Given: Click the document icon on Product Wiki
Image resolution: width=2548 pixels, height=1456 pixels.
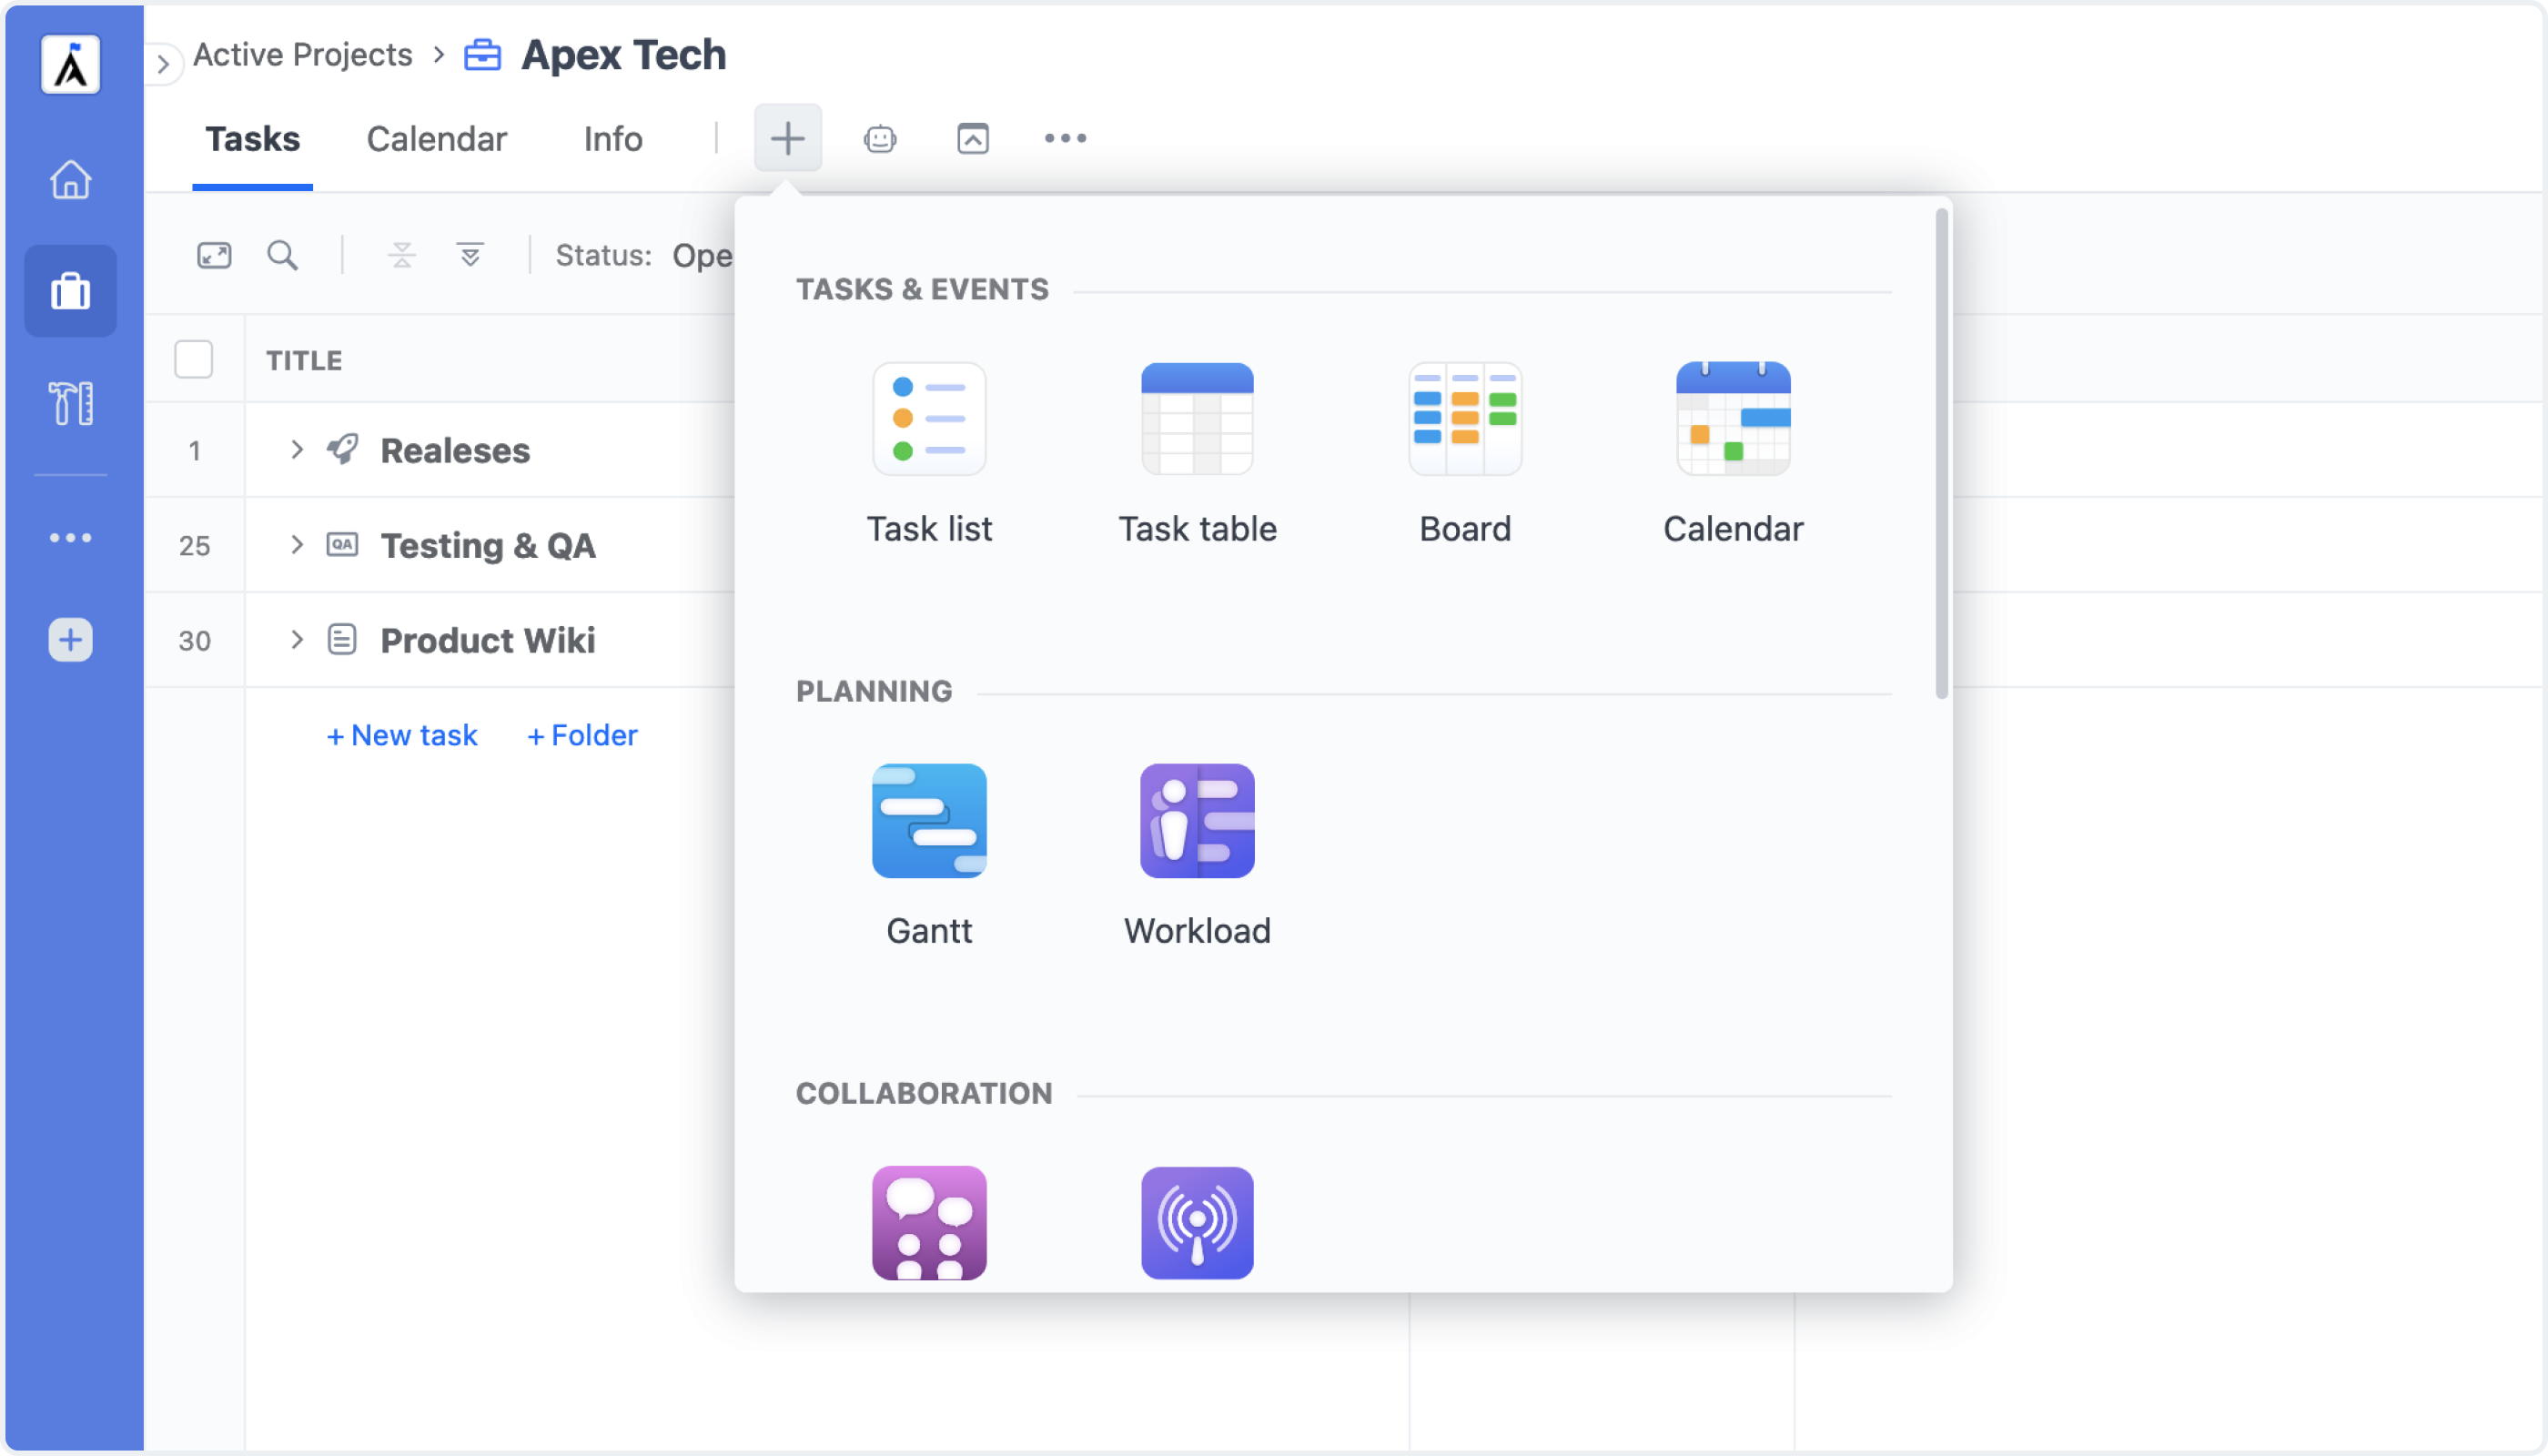Looking at the screenshot, I should [342, 639].
